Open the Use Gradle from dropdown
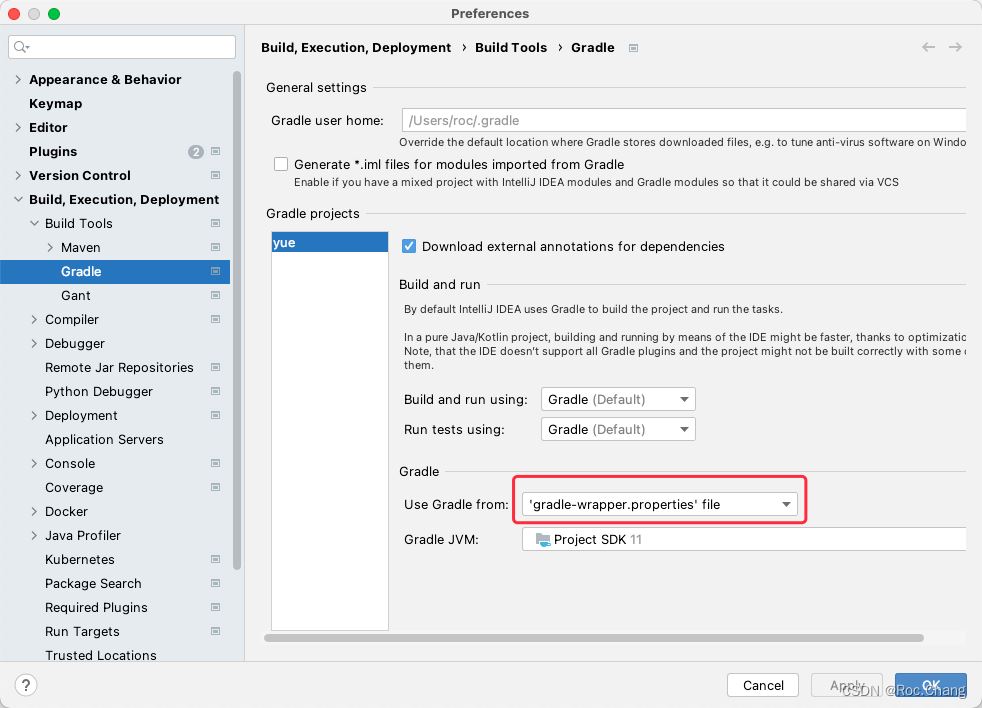This screenshot has height=708, width=982. coord(659,504)
